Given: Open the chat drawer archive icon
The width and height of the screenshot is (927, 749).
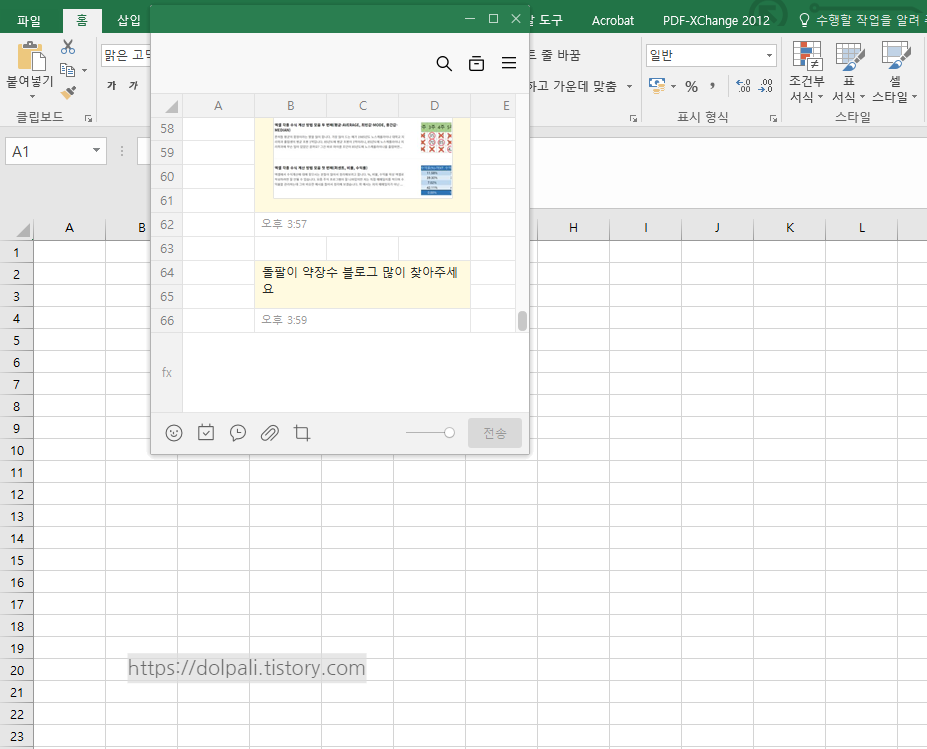Looking at the screenshot, I should coord(477,63).
